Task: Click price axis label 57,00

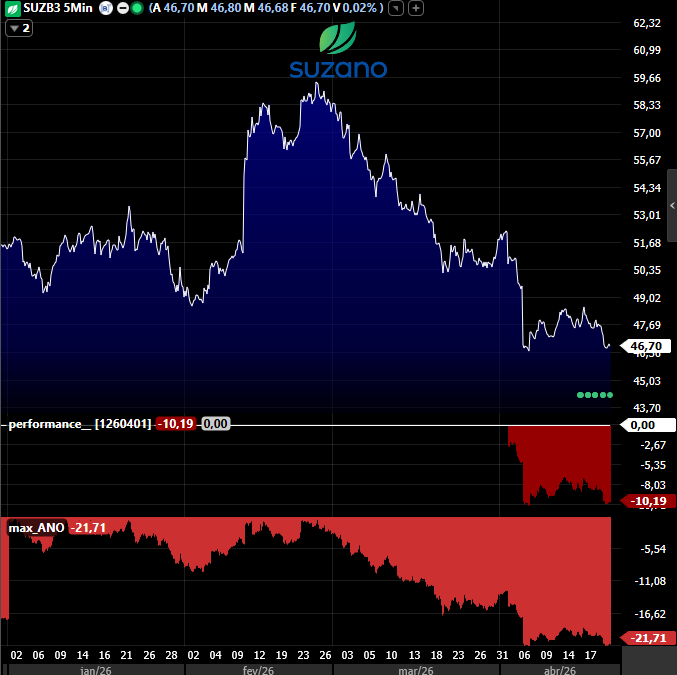Action: (x=647, y=133)
